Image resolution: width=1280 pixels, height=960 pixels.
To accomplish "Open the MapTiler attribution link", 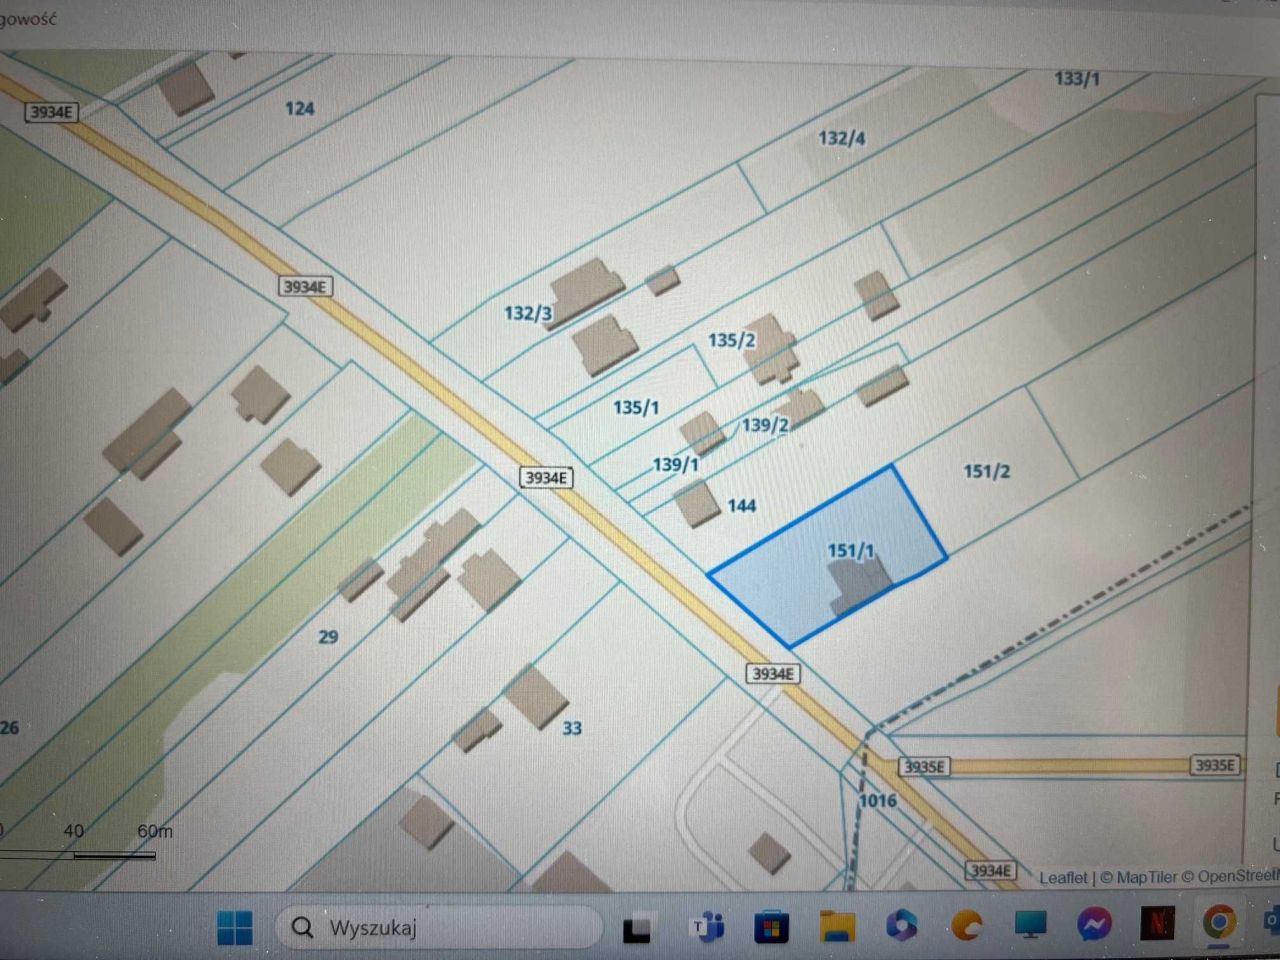I will pos(1146,877).
